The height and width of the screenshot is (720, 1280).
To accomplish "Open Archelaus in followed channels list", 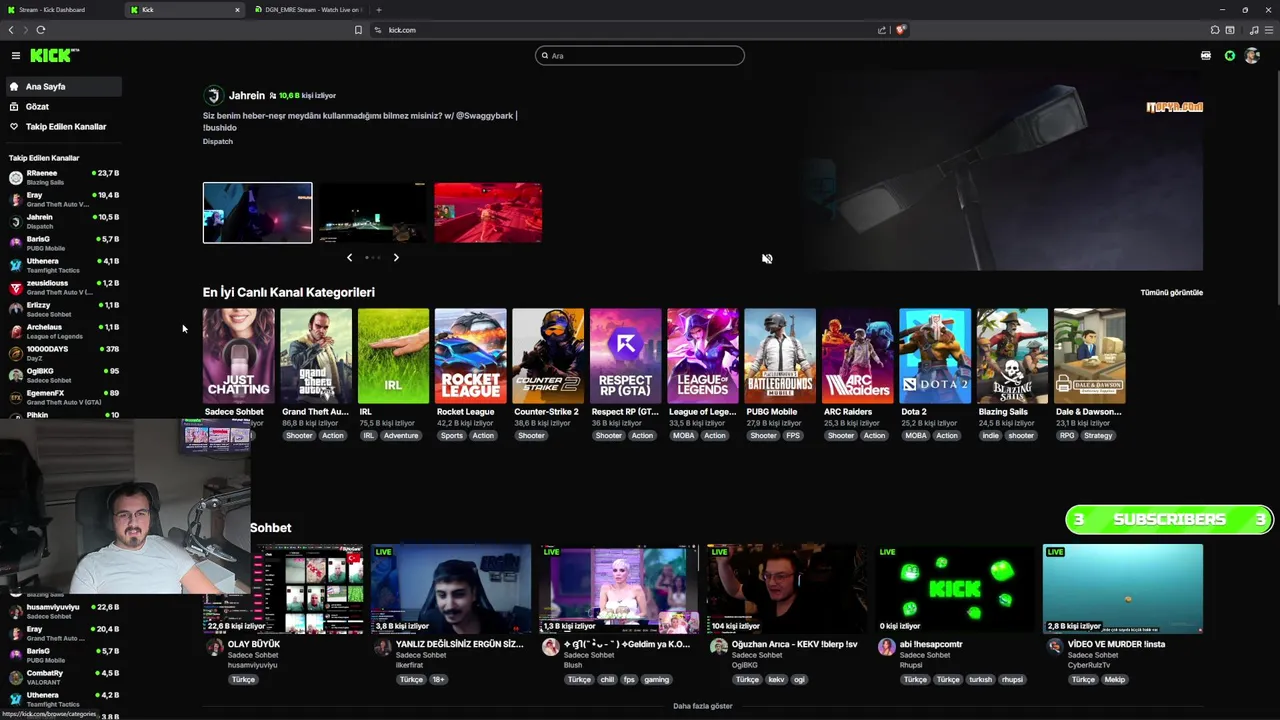I will coord(64,331).
